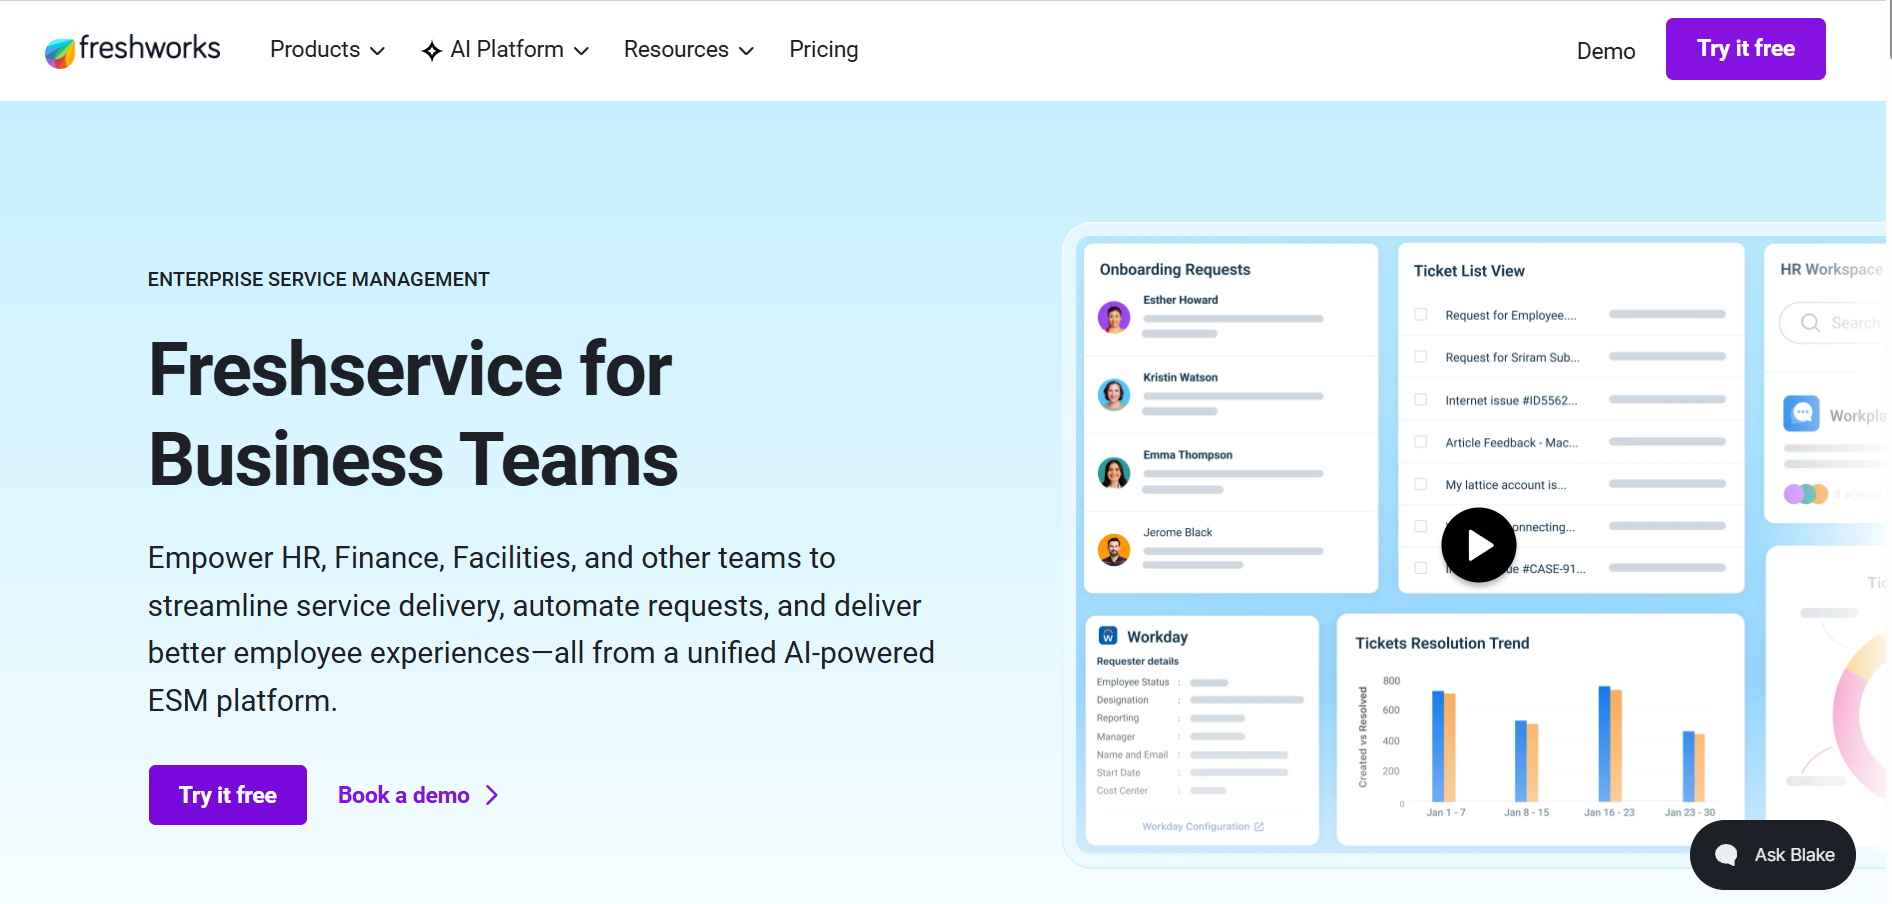Expand the Resources chevron arrow

coord(746,51)
